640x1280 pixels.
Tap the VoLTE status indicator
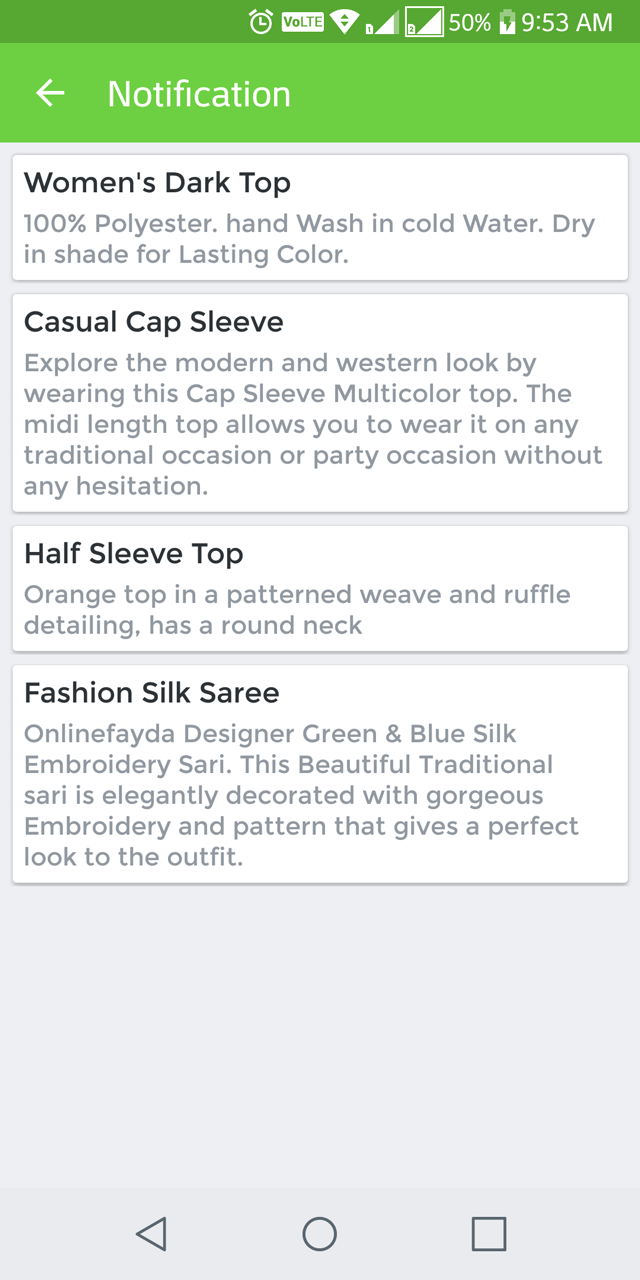click(x=303, y=22)
